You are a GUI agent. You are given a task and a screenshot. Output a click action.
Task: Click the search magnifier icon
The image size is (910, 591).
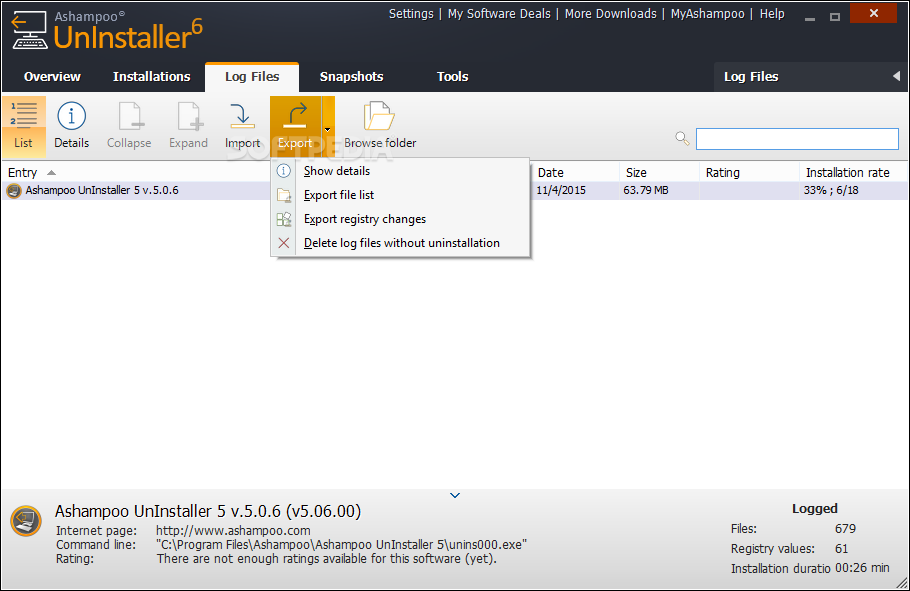pos(682,138)
